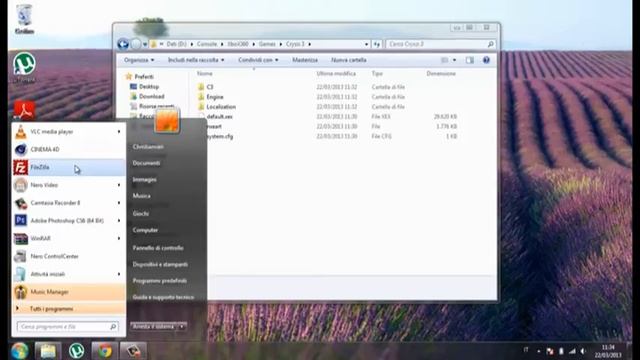Image resolution: width=640 pixels, height=360 pixels.
Task: Open Programmi predefiniti
Action: tap(160, 281)
